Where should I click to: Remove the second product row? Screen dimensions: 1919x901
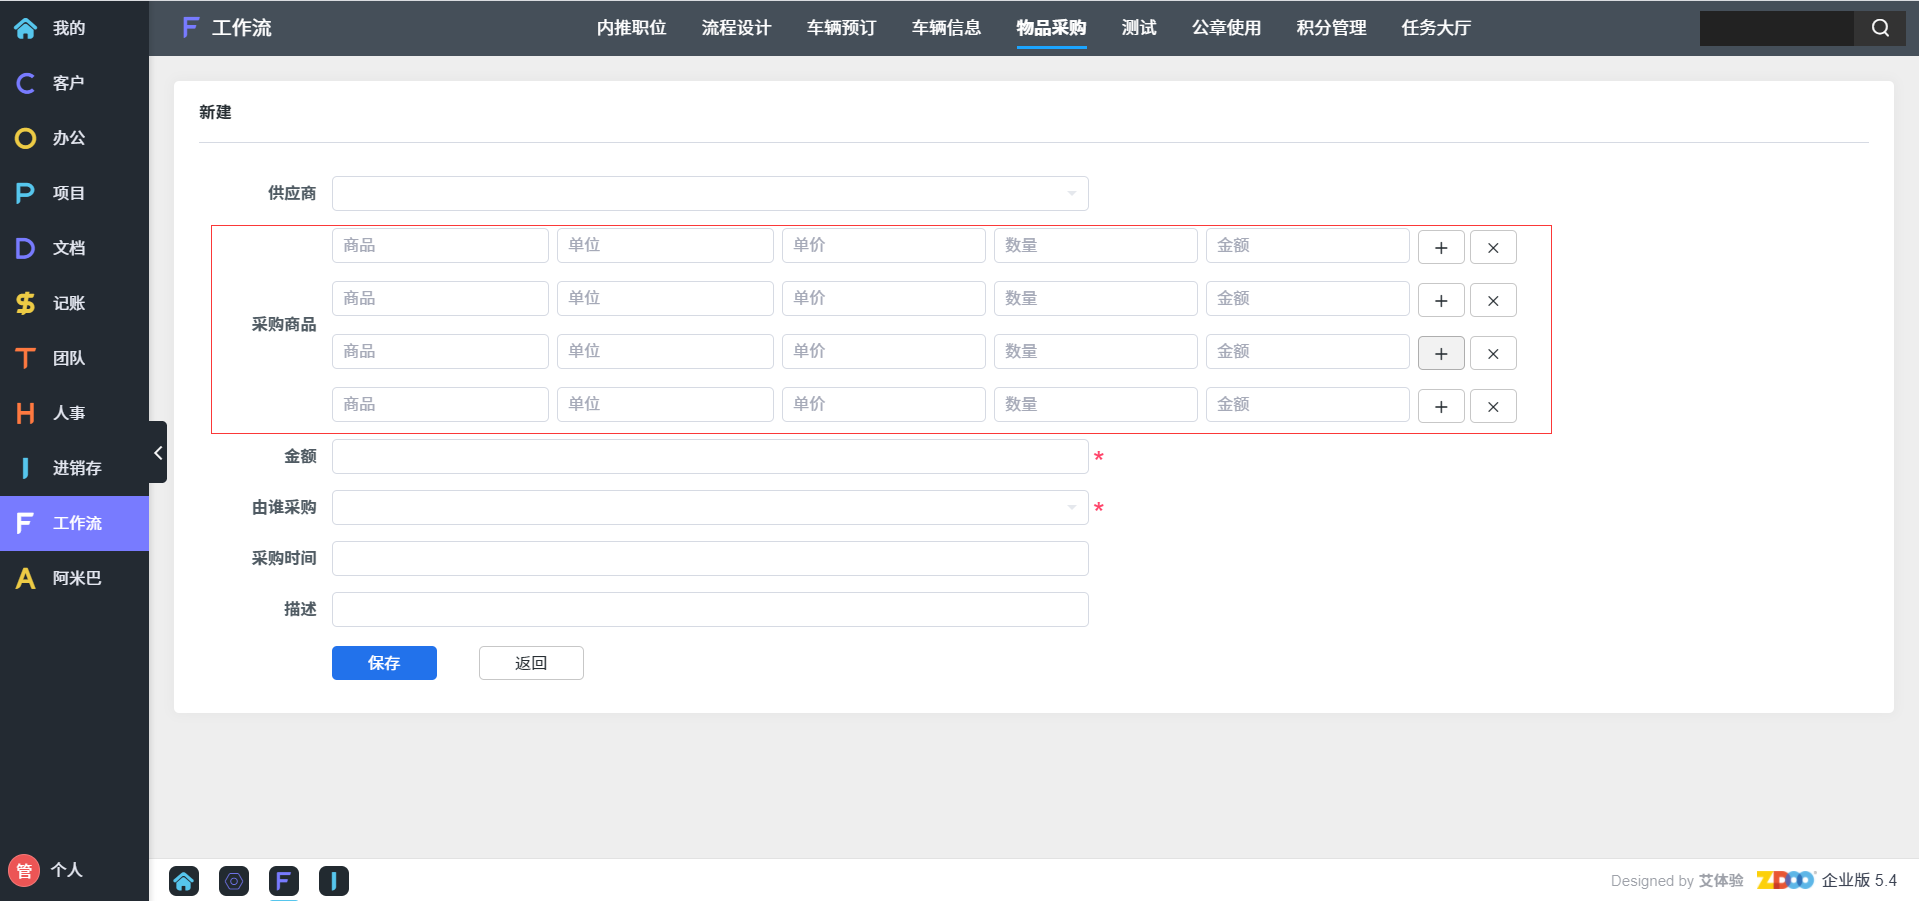pyautogui.click(x=1493, y=300)
